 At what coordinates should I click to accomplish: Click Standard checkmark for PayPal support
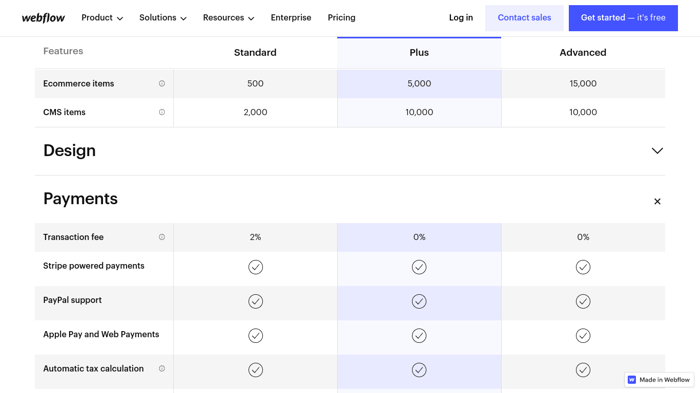(x=255, y=301)
